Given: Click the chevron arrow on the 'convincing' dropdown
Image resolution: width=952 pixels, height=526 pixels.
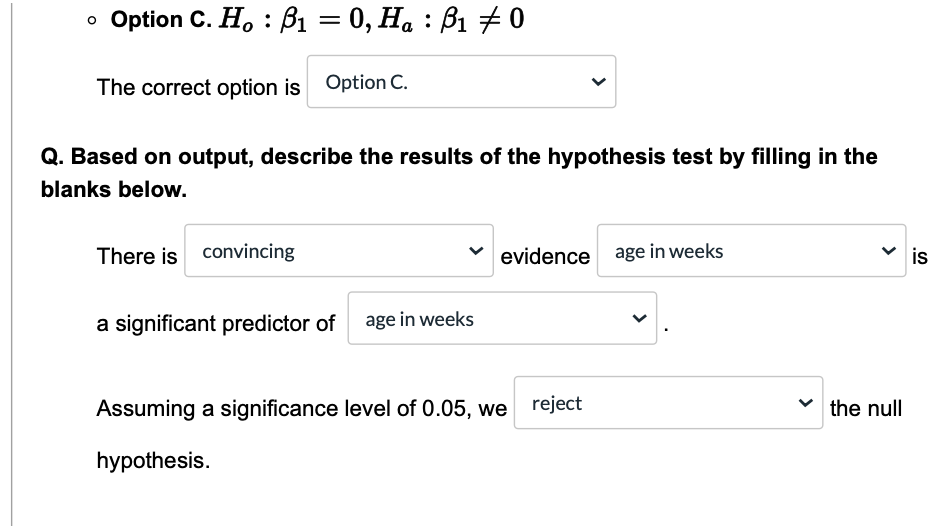Looking at the screenshot, I should tap(477, 251).
